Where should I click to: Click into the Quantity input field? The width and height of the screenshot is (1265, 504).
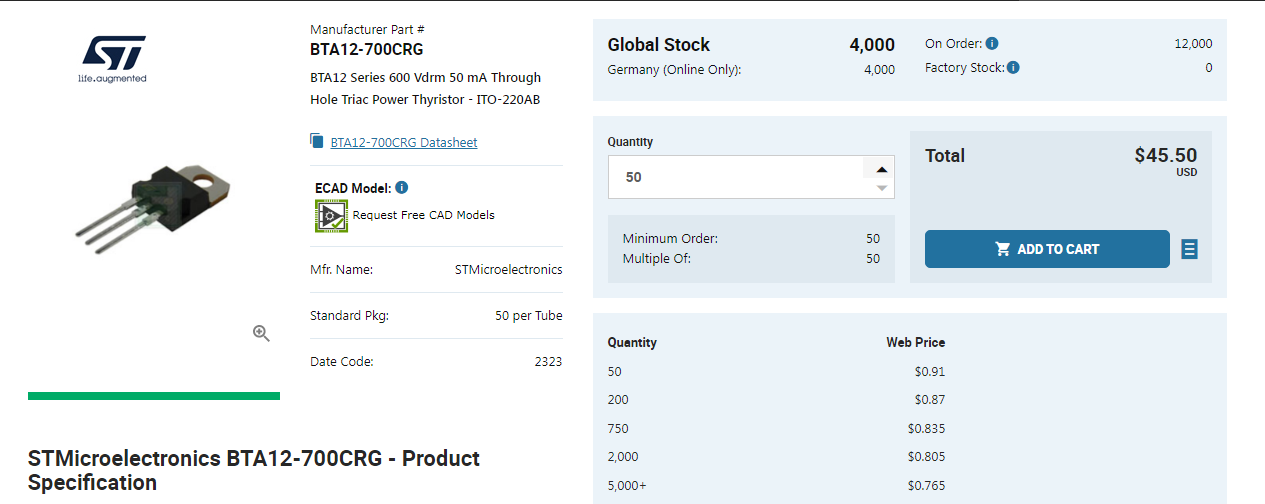click(x=735, y=177)
